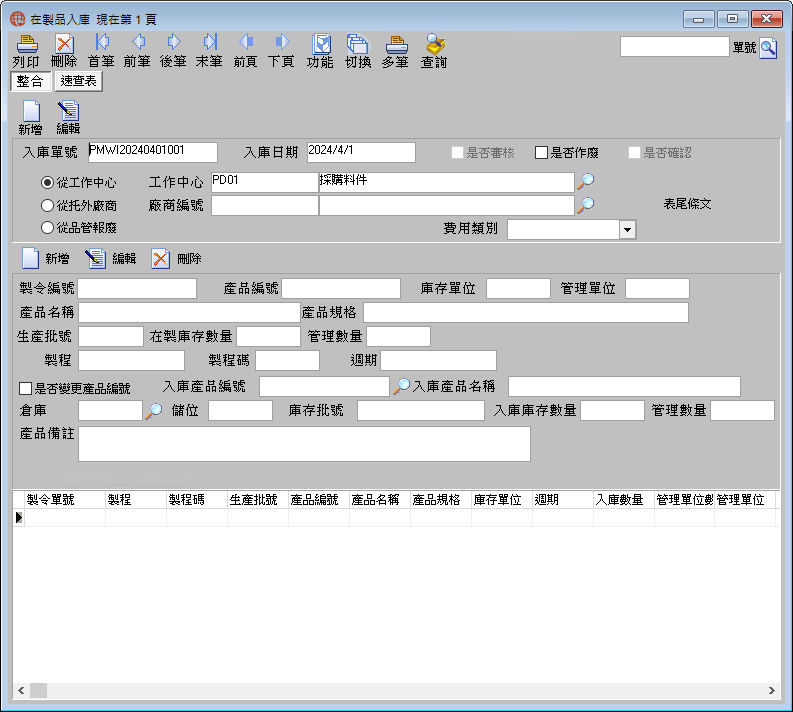The height and width of the screenshot is (712, 793).
Task: Click the 製令編號 field
Action: coord(137,288)
